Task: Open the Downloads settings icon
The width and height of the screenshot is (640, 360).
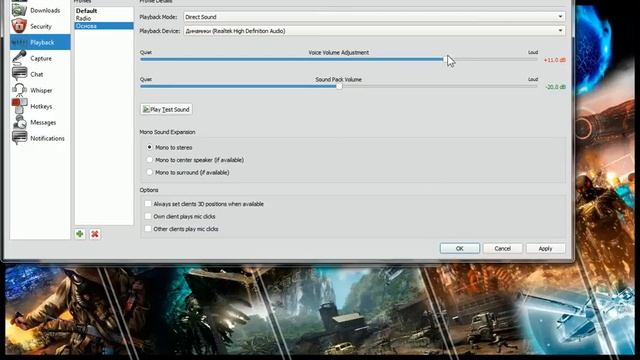Action: coord(19,10)
